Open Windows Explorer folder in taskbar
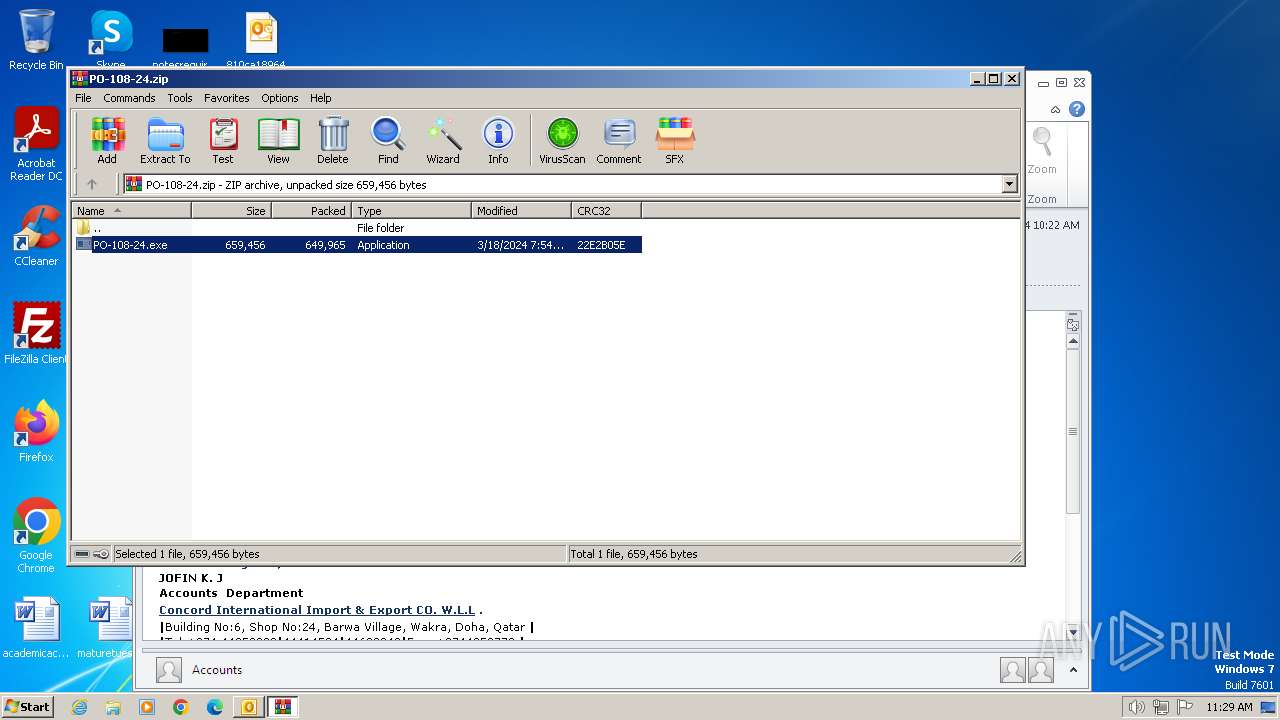Viewport: 1280px width, 720px height. [x=113, y=707]
